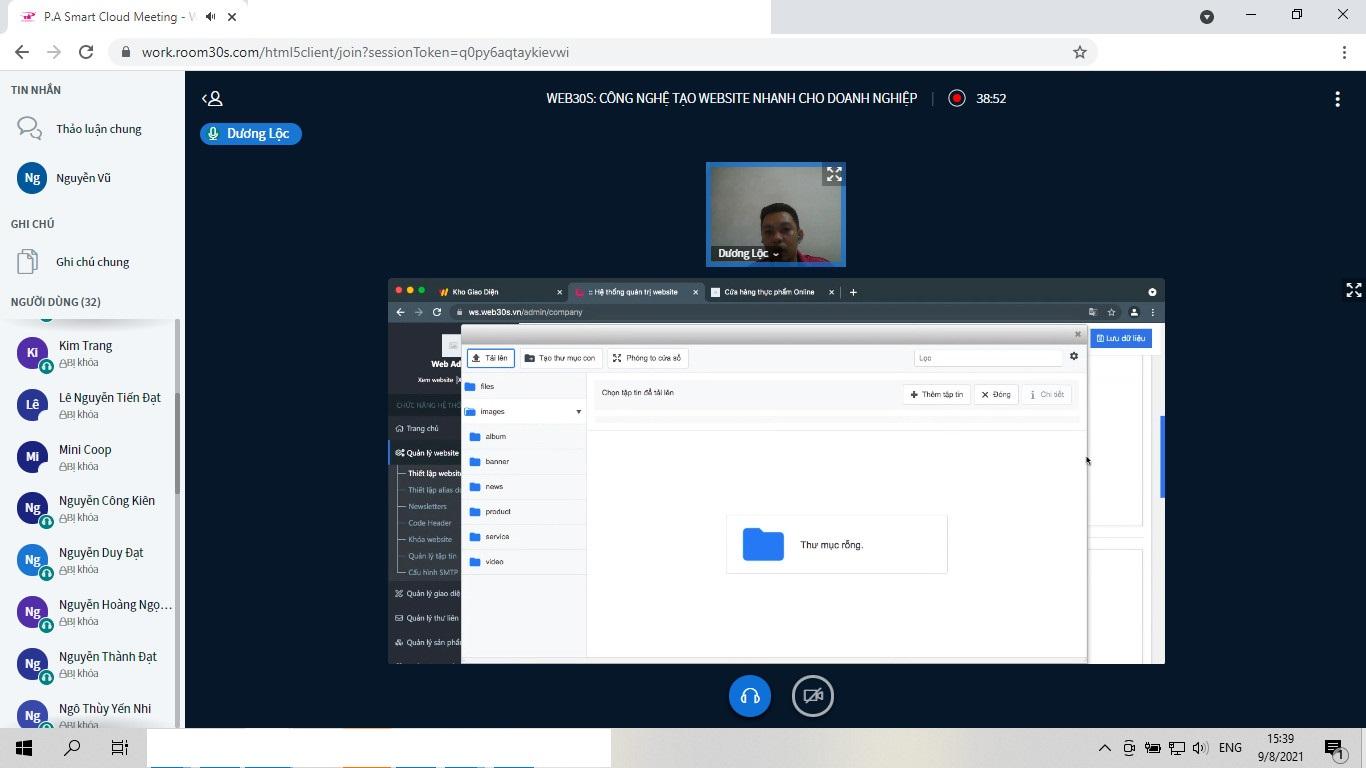
Task: Open the Chrome tab search dropdown
Action: click(1207, 16)
